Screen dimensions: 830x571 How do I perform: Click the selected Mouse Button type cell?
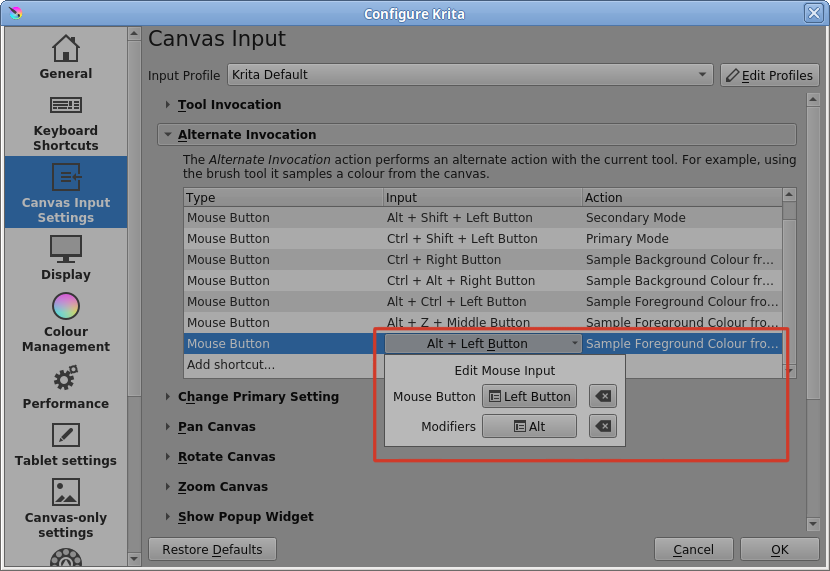[283, 343]
